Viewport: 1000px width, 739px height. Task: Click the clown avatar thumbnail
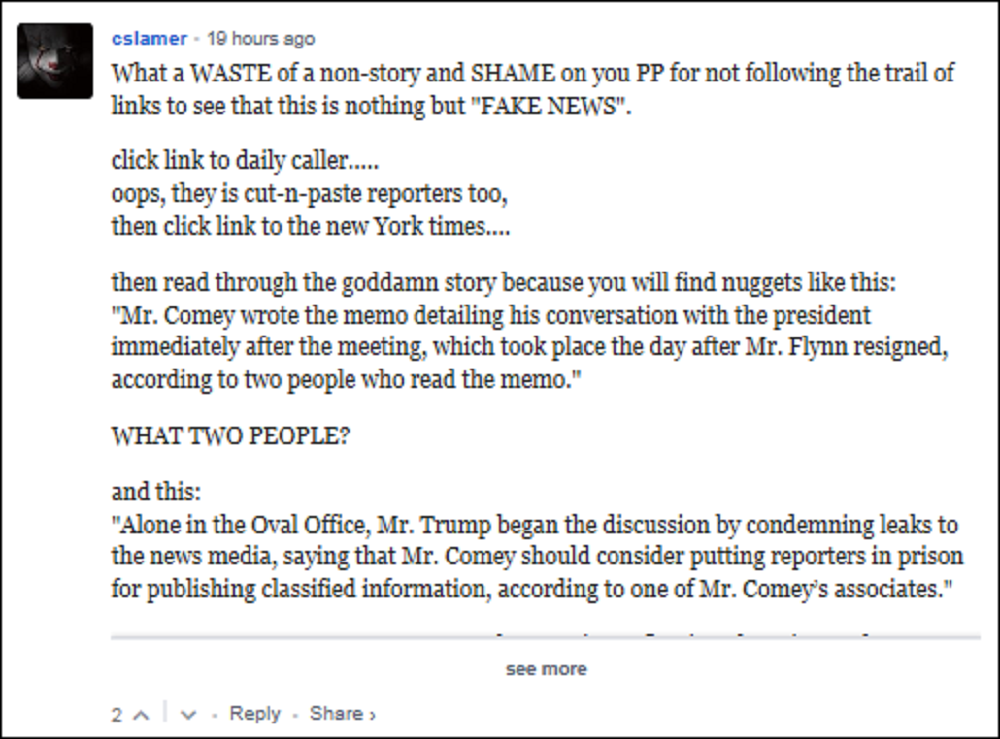(x=55, y=60)
